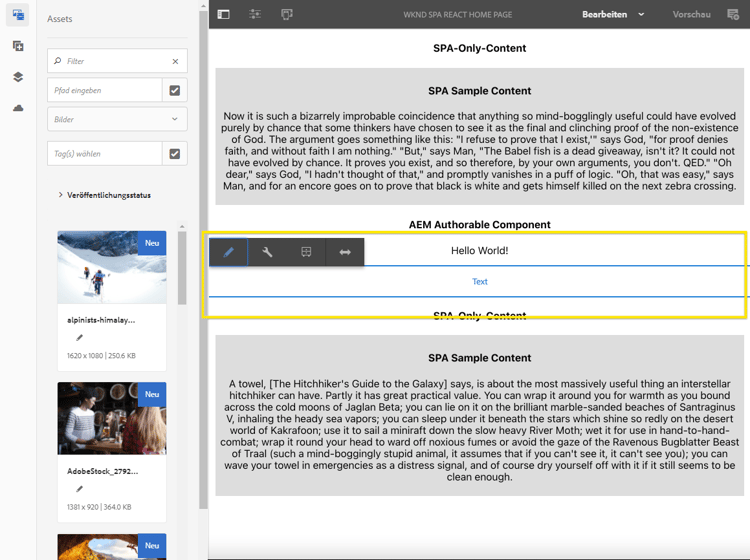Edit pencil on AdobeStock_2792 asset
The image size is (750, 560).
click(x=79, y=489)
